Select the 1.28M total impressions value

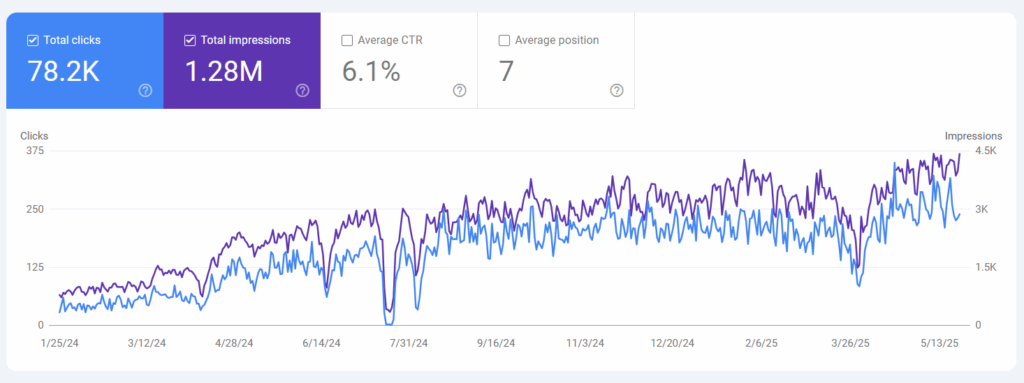click(x=224, y=71)
